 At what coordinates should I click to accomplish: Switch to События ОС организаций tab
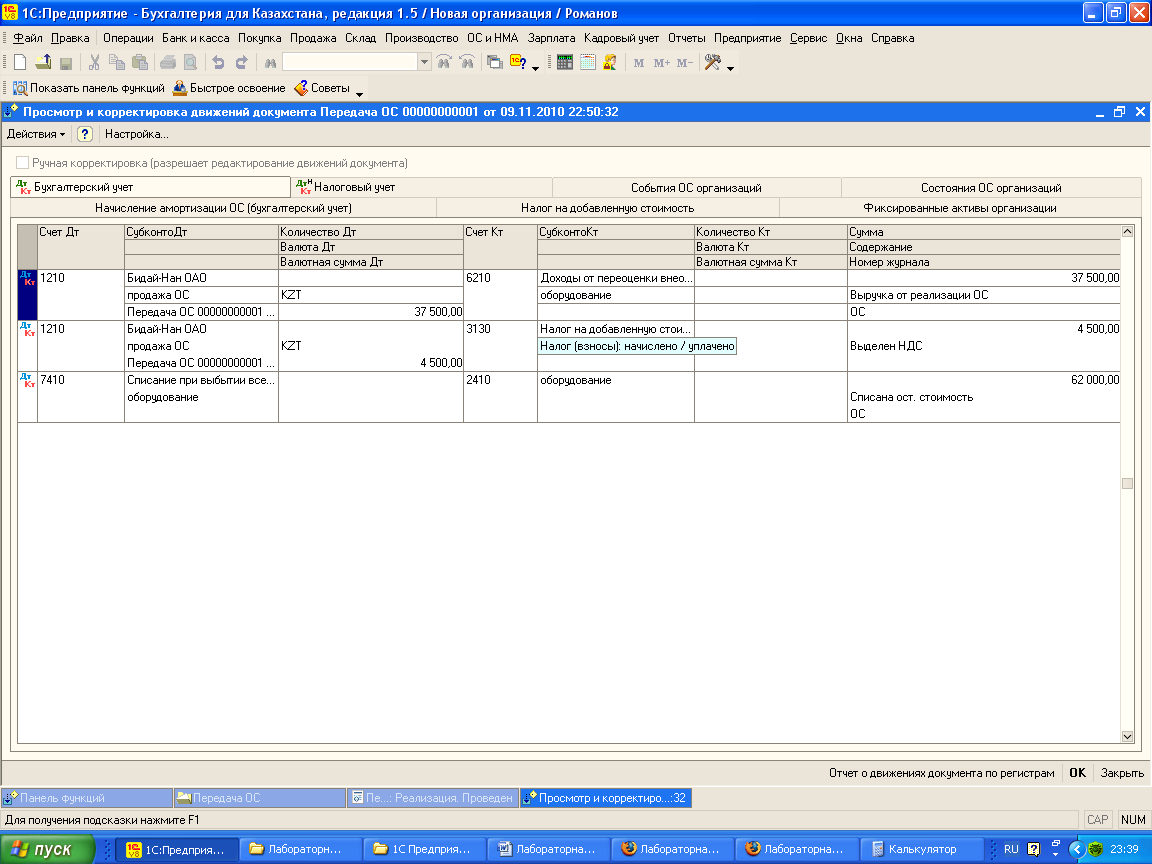[696, 187]
